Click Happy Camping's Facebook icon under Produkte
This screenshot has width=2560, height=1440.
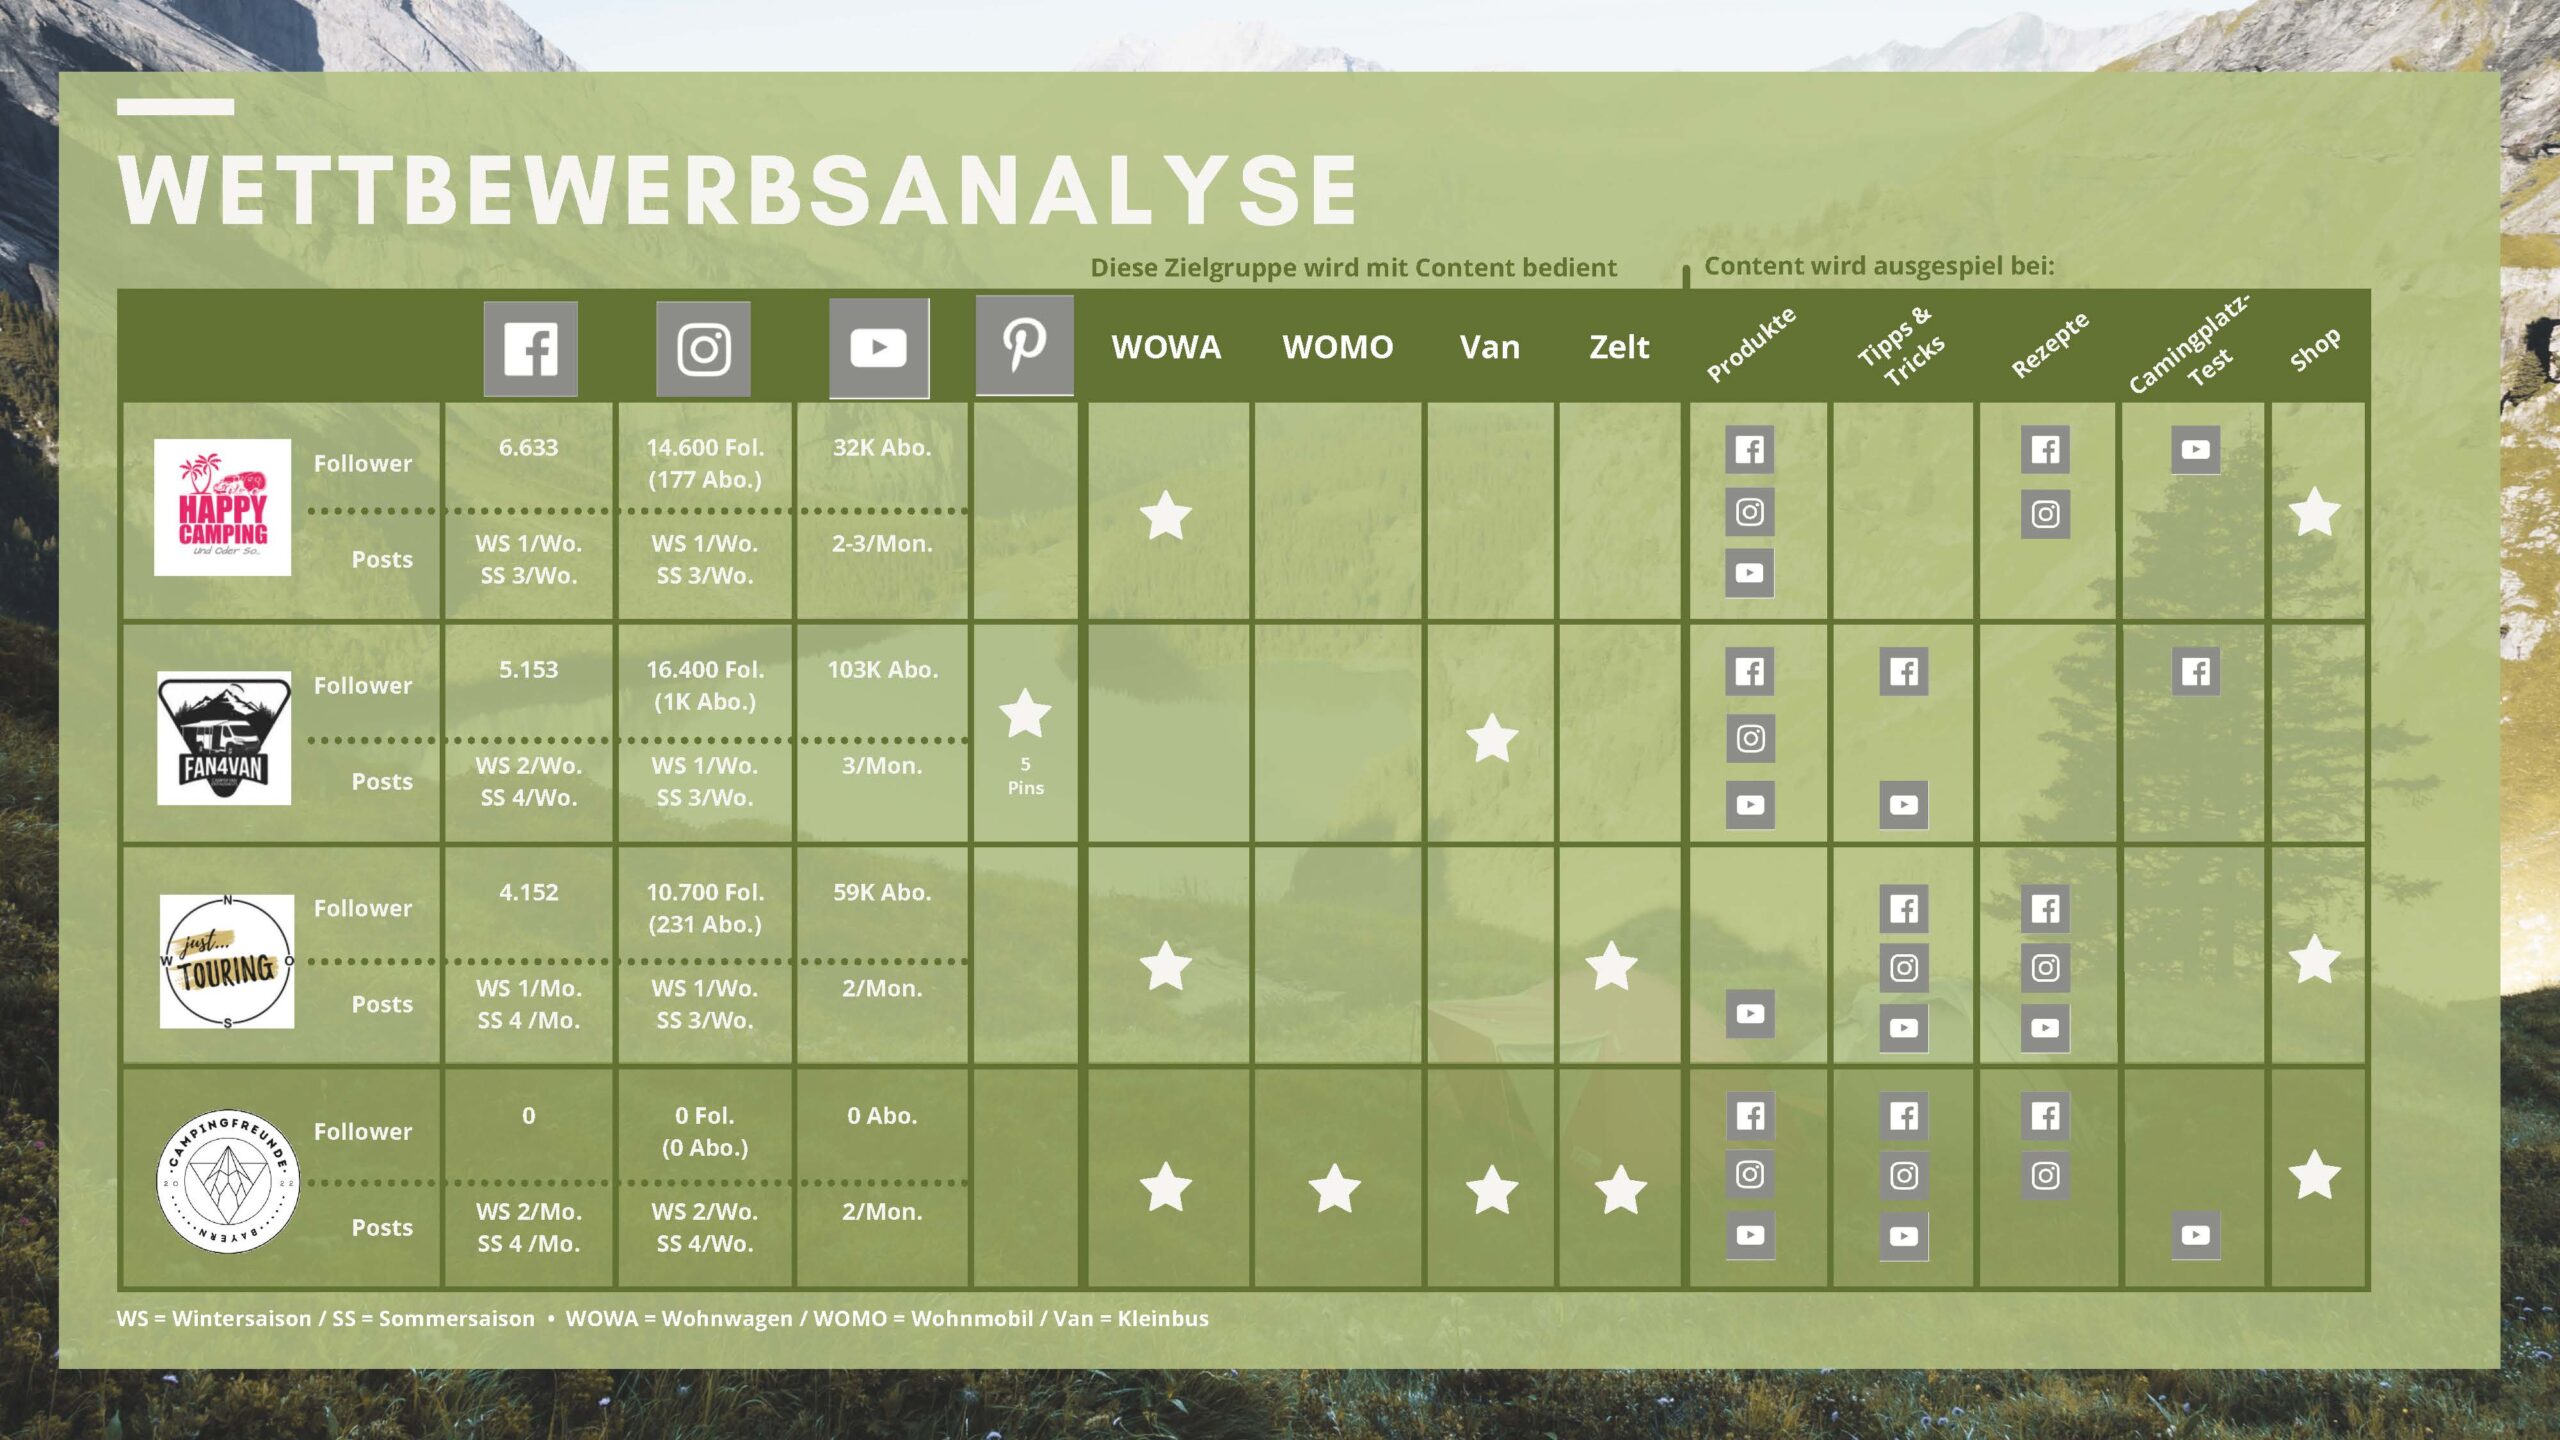[x=1749, y=450]
